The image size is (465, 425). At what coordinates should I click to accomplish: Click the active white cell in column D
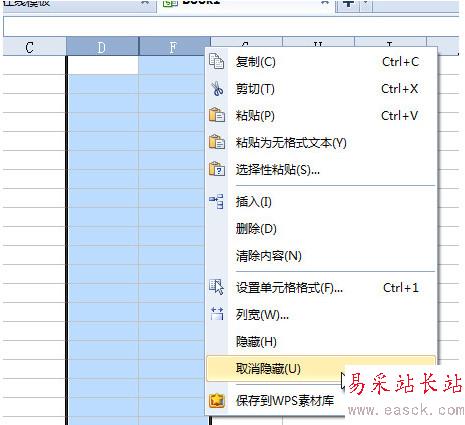(x=103, y=65)
